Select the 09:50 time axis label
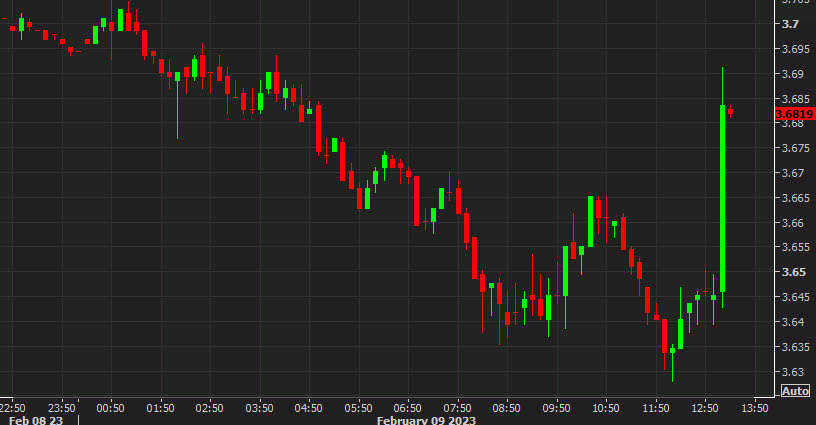 557,408
